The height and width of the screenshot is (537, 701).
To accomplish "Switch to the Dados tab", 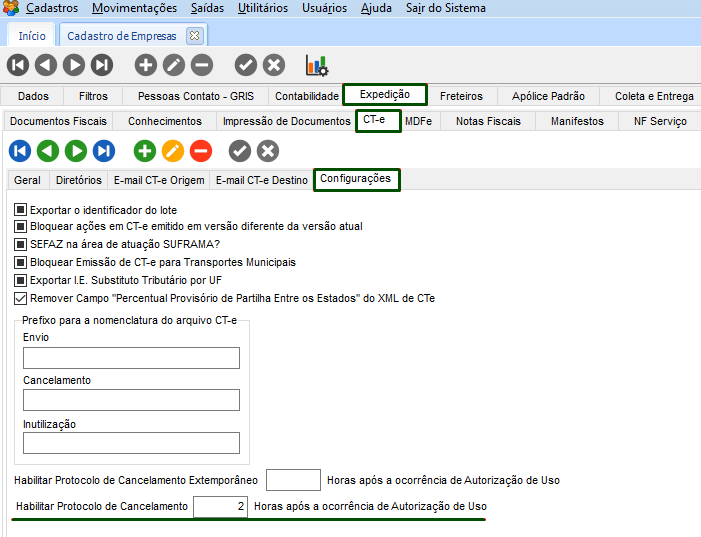I will point(33,96).
